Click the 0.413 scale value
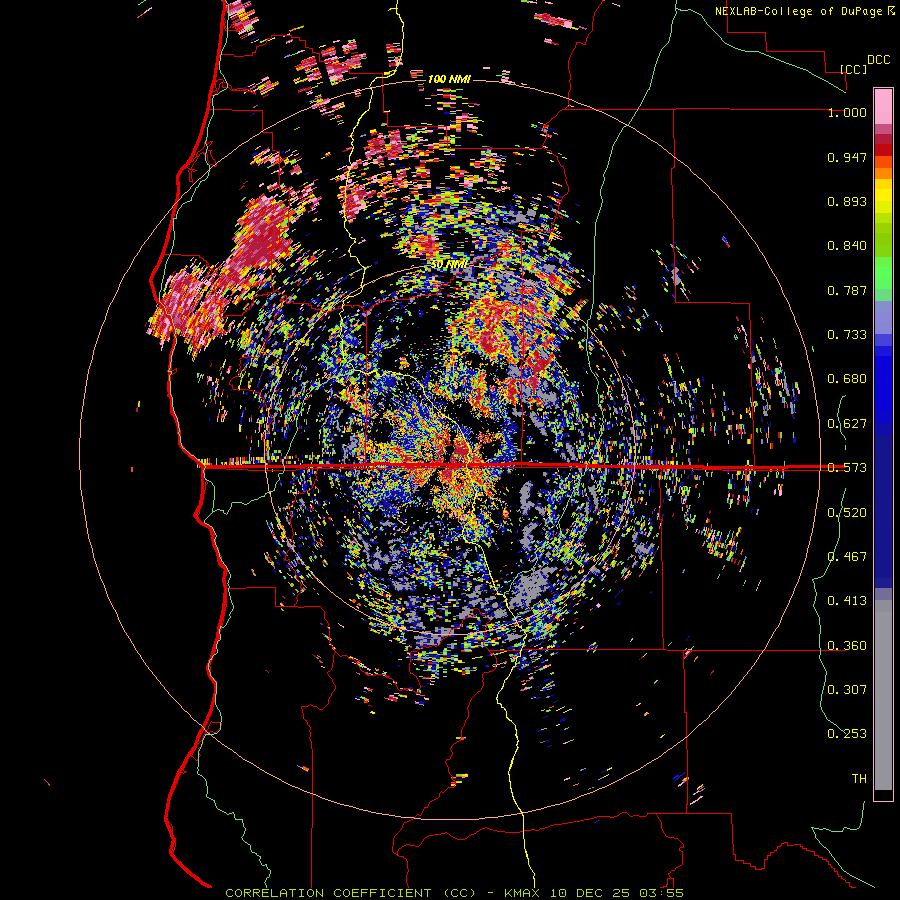900x900 pixels. tap(847, 601)
